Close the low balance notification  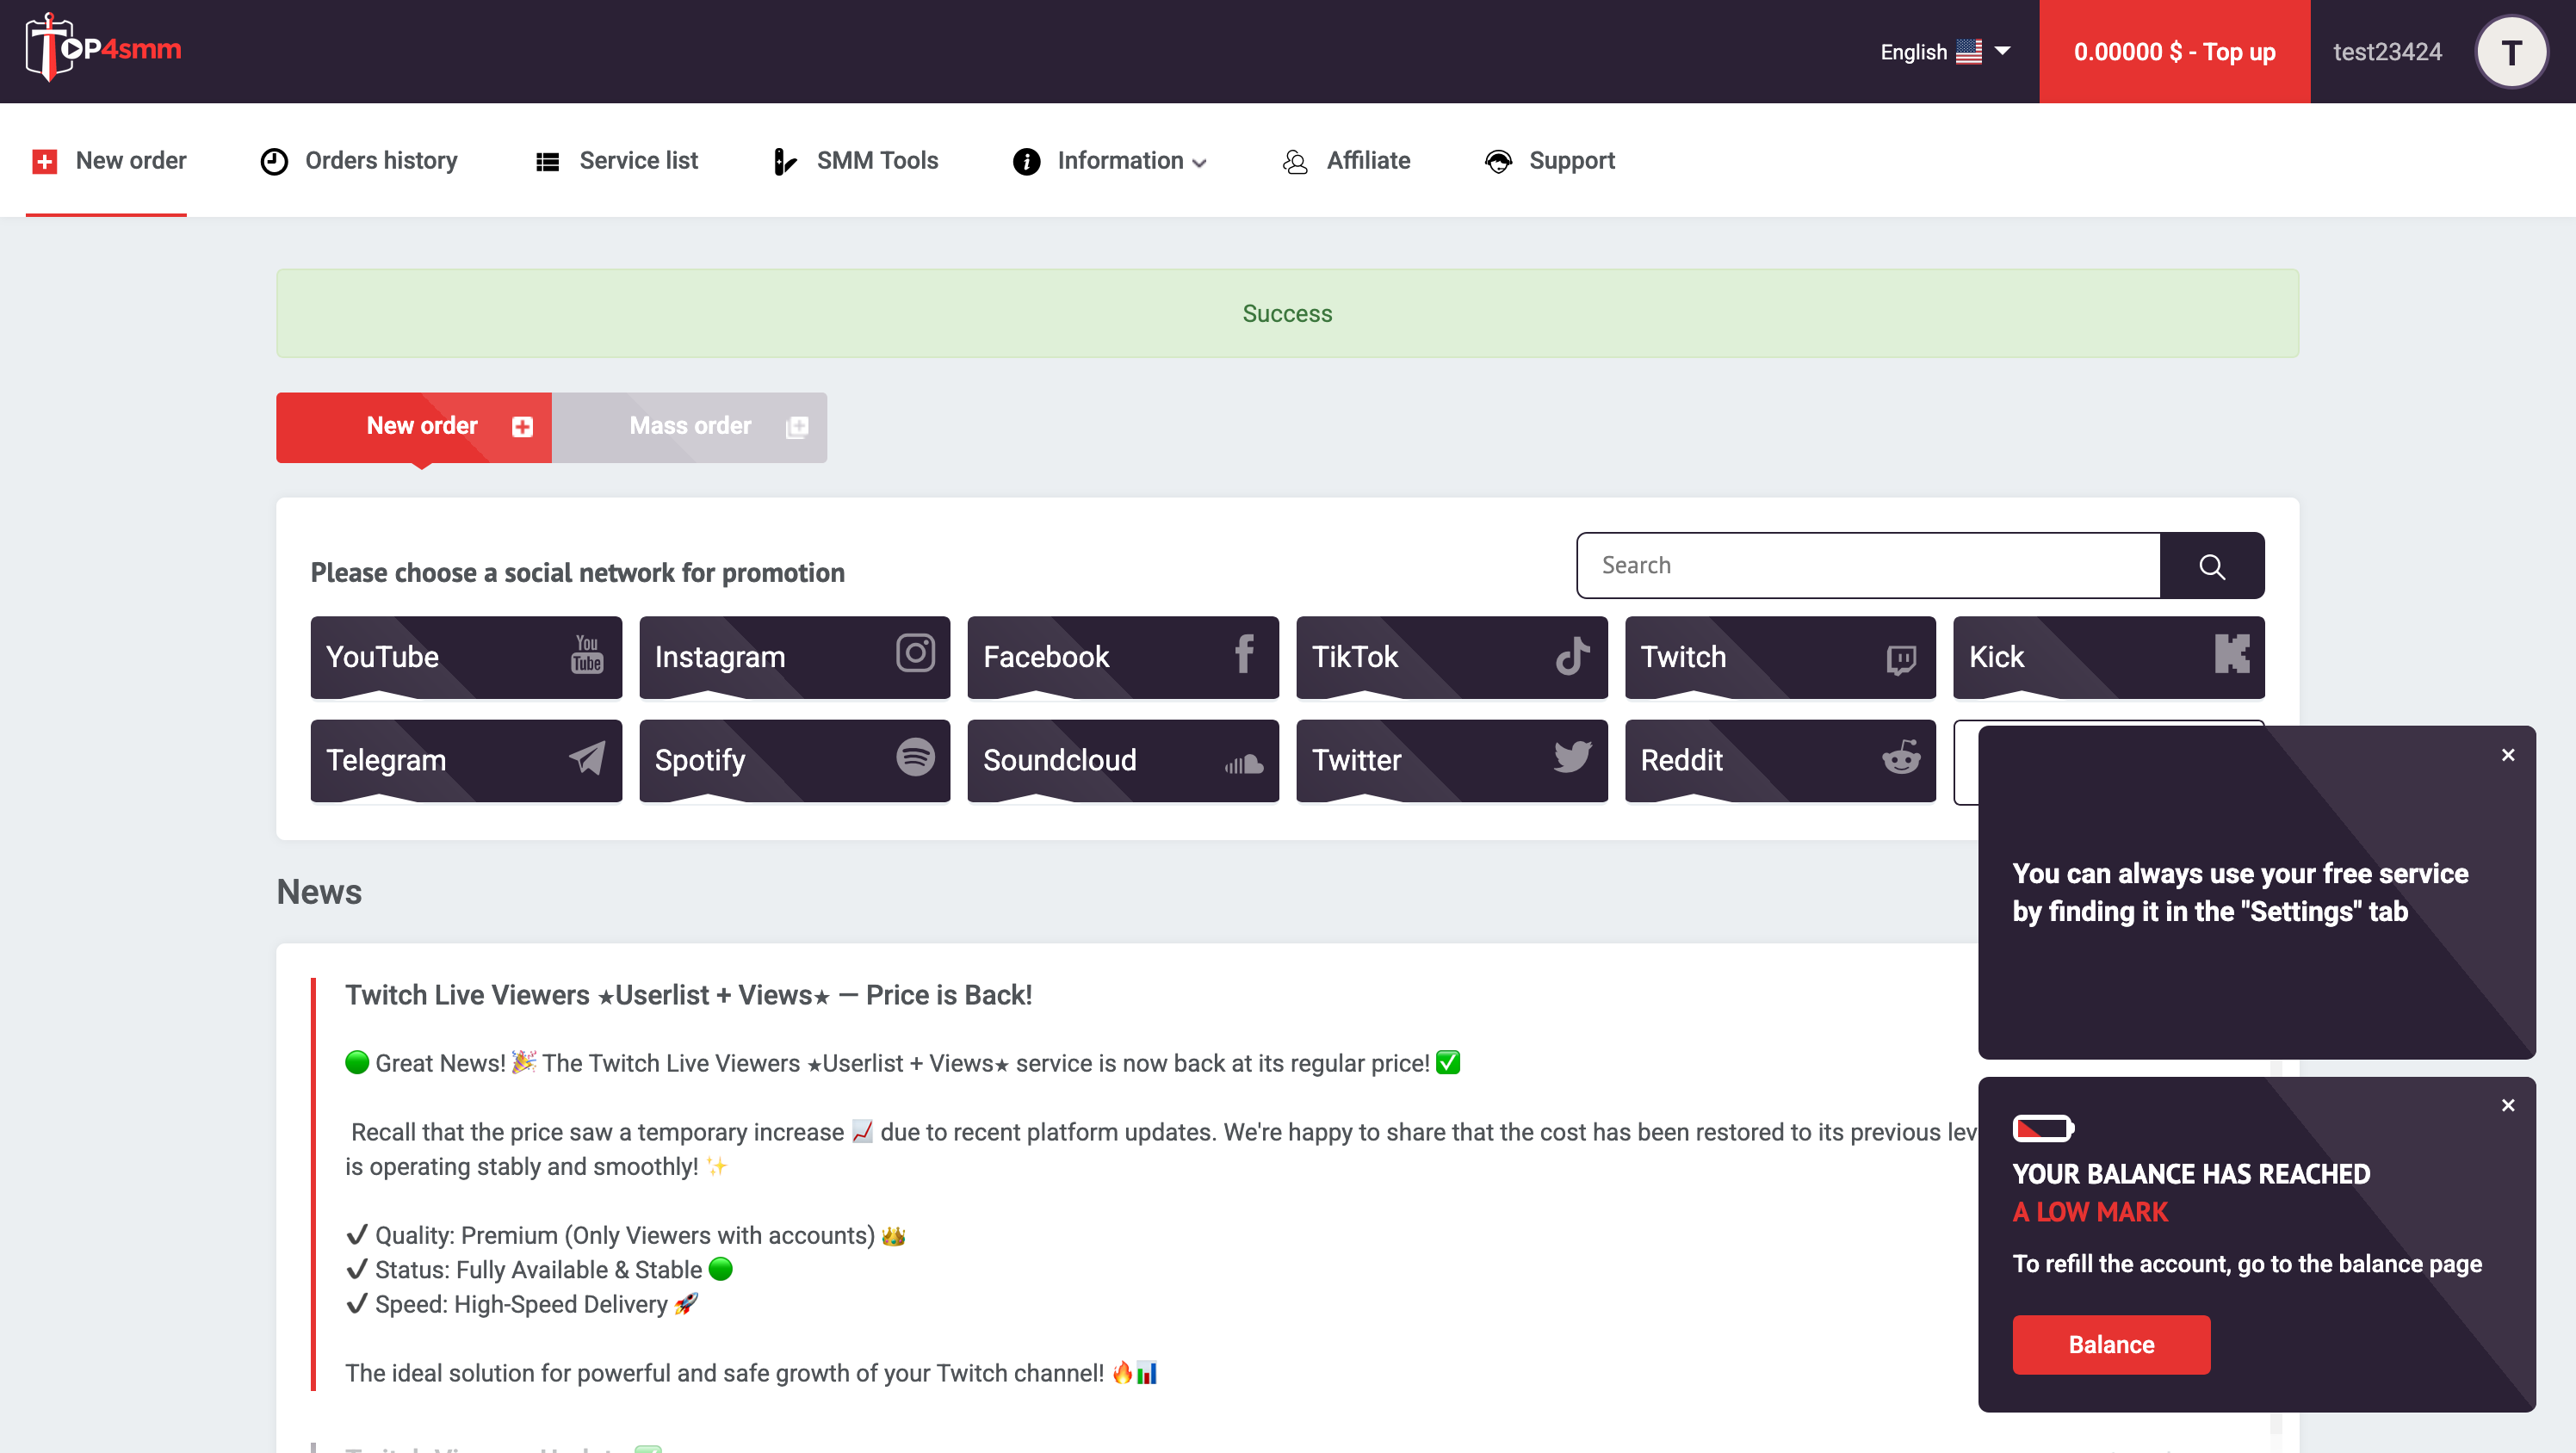[x=2507, y=1105]
